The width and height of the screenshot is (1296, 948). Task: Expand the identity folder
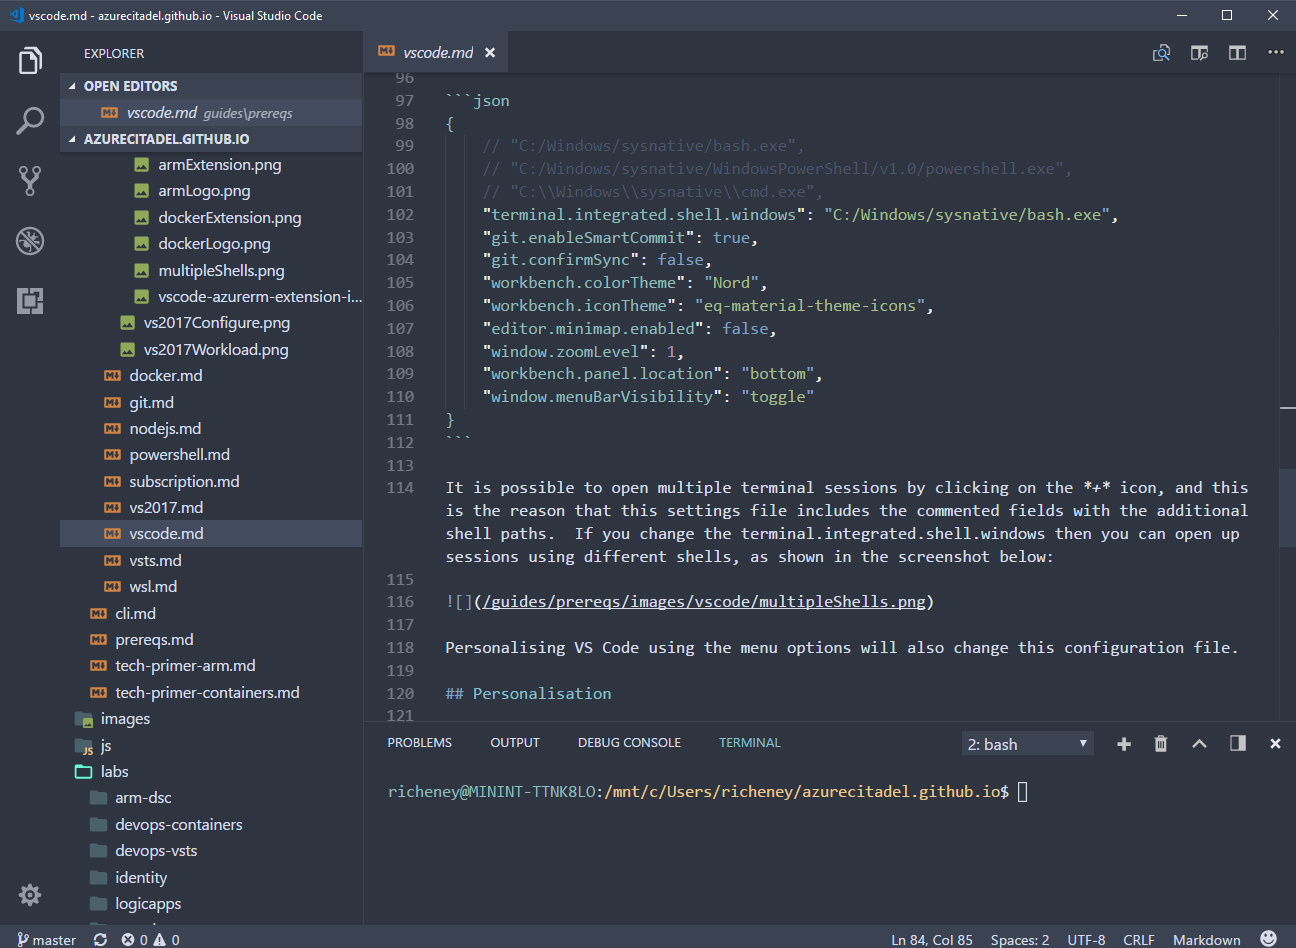211,878
